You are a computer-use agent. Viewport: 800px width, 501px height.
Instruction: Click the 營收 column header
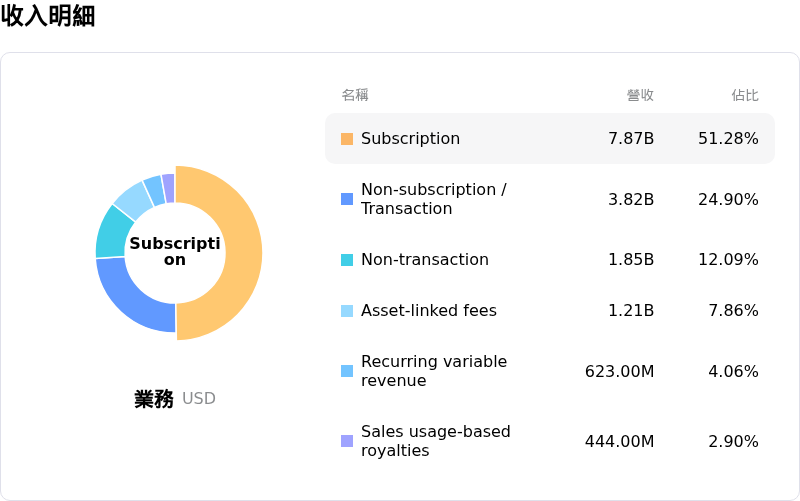point(640,95)
